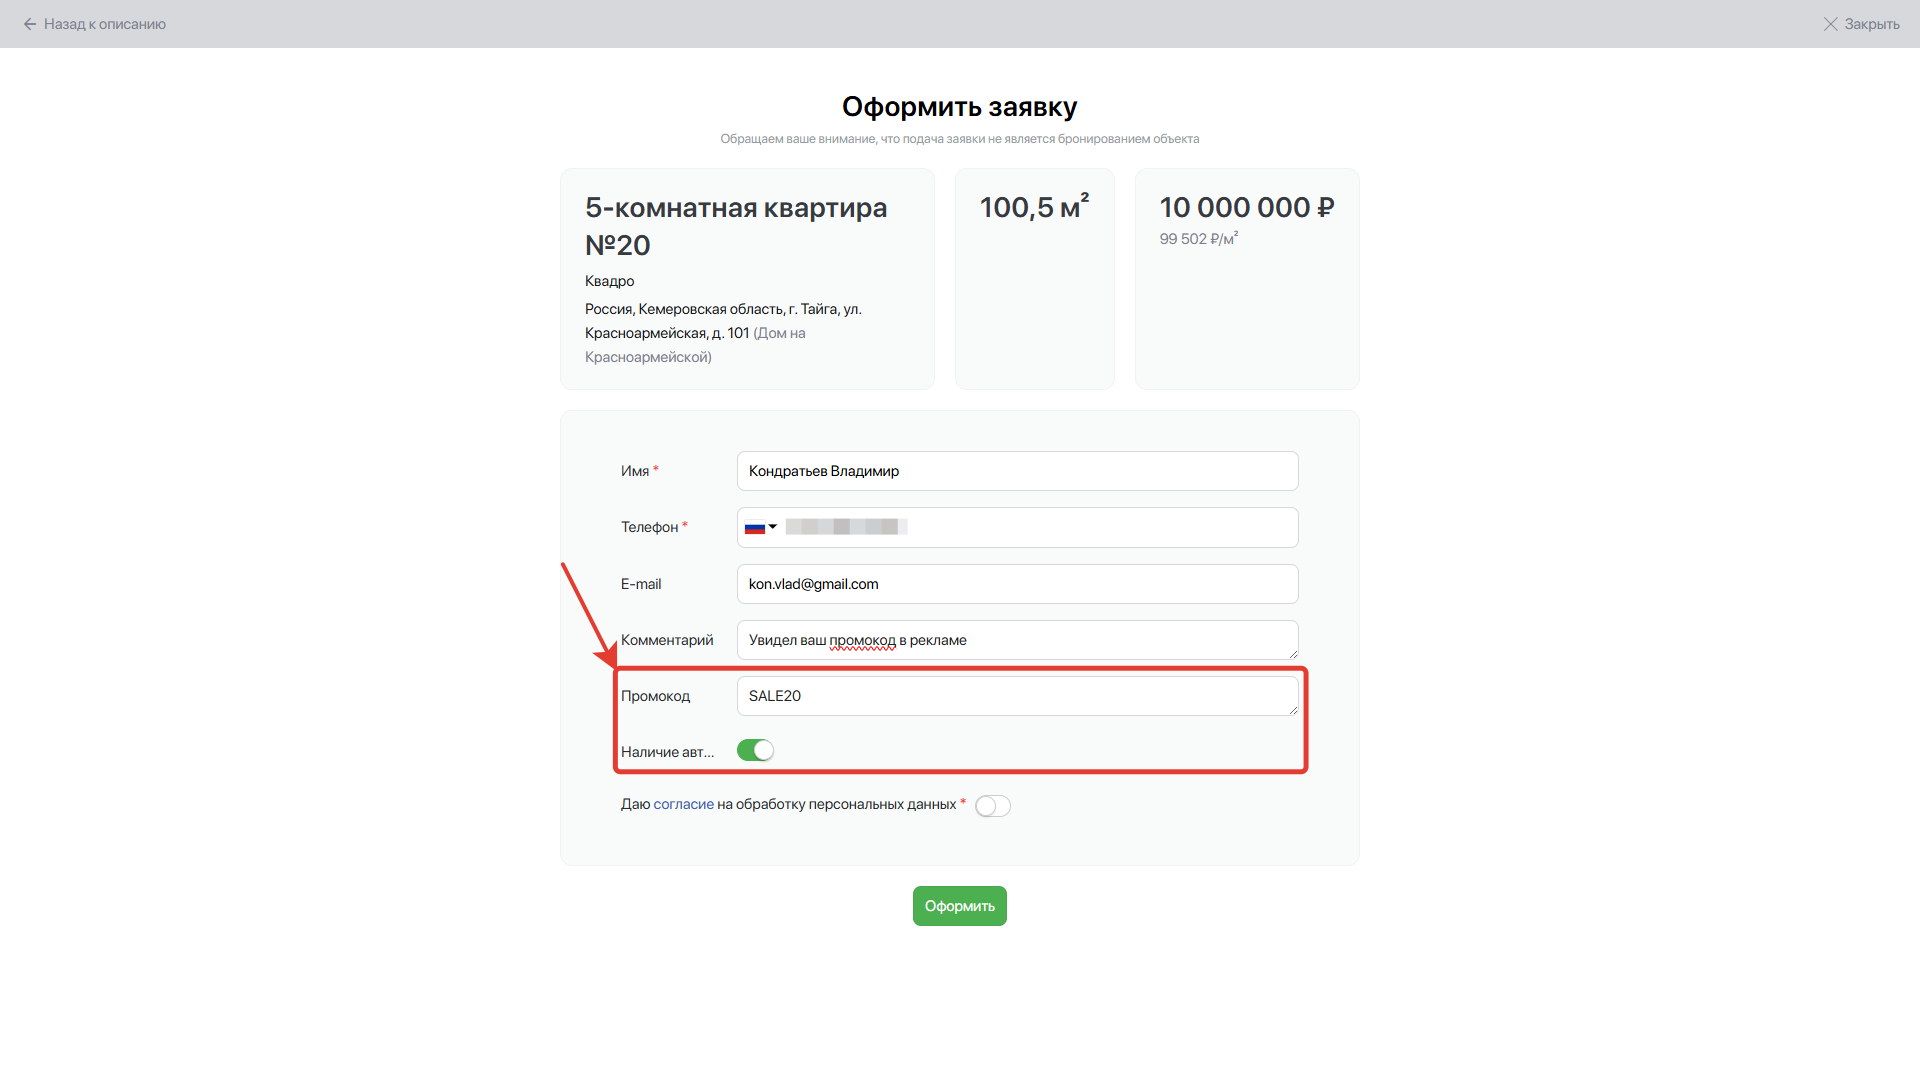Click the dropdown arrow beside the flag
The width and height of the screenshot is (1920, 1080).
pos(773,527)
